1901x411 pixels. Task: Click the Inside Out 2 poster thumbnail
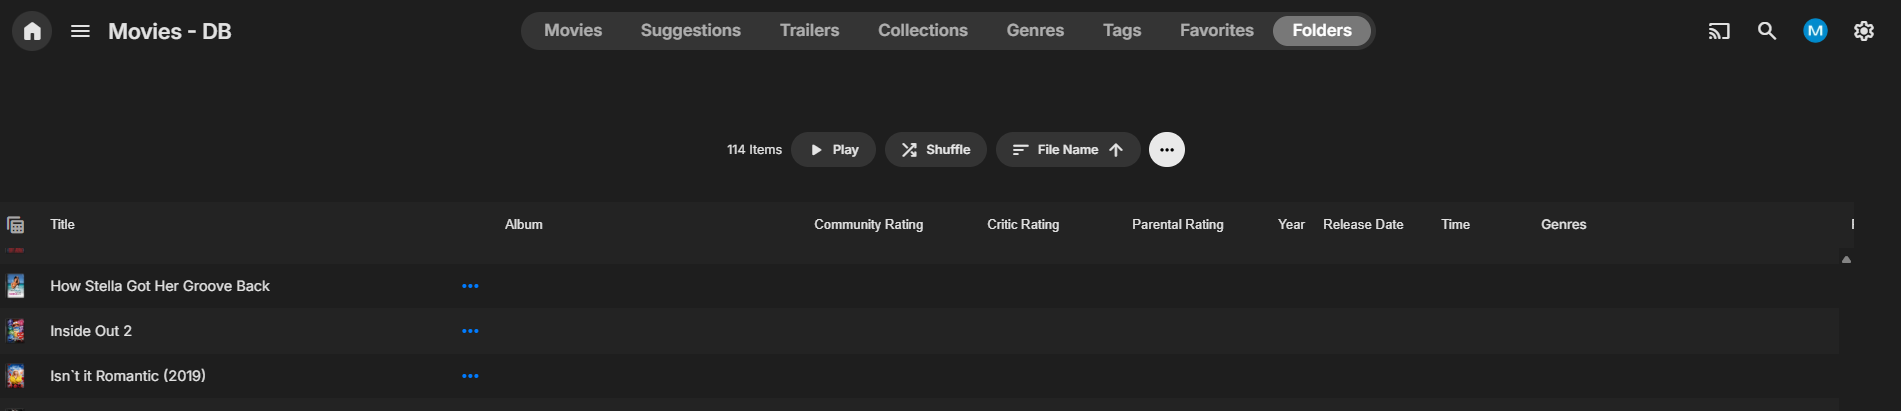16,331
